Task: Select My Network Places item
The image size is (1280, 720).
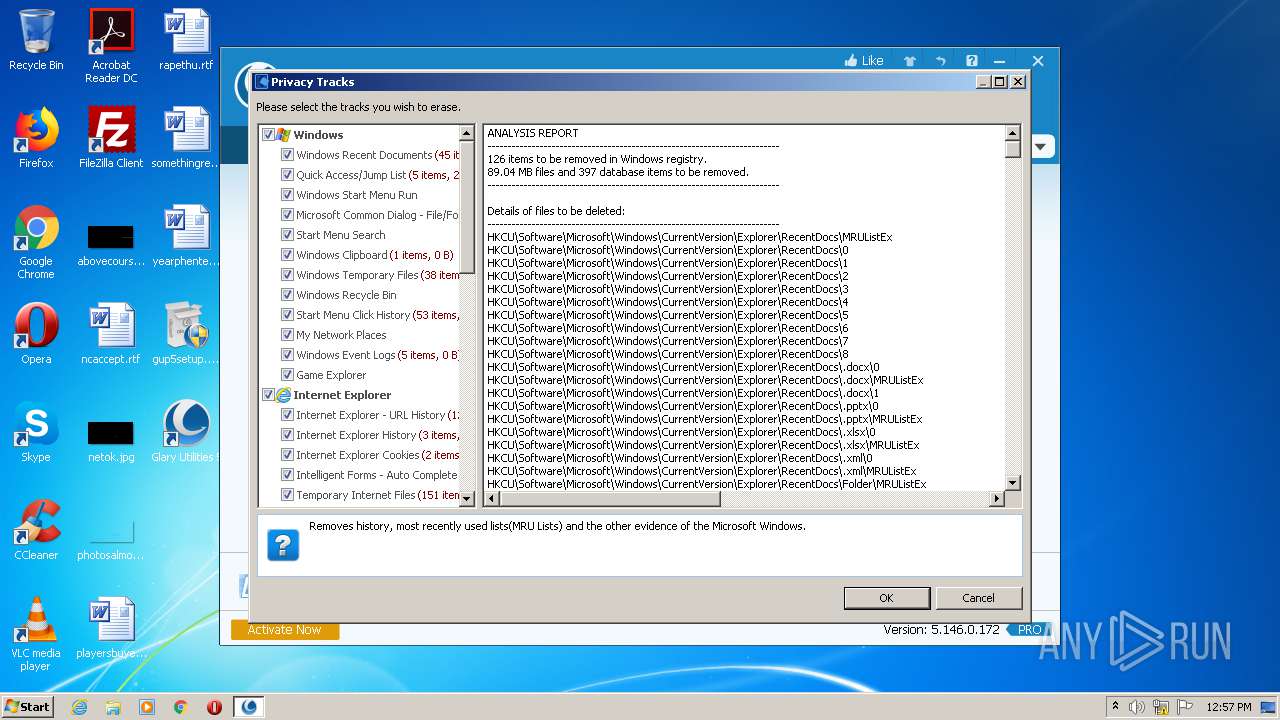Action: pos(341,335)
